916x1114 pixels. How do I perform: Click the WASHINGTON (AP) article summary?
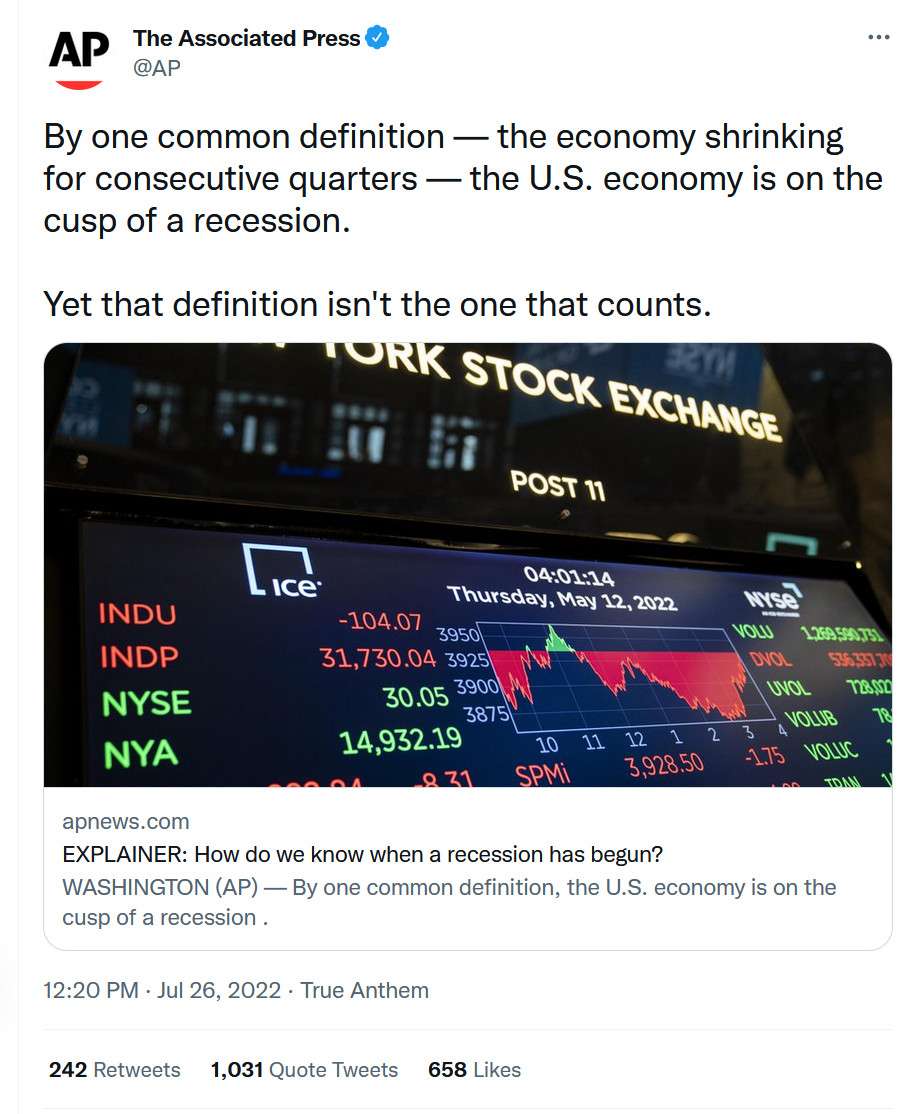pyautogui.click(x=449, y=902)
